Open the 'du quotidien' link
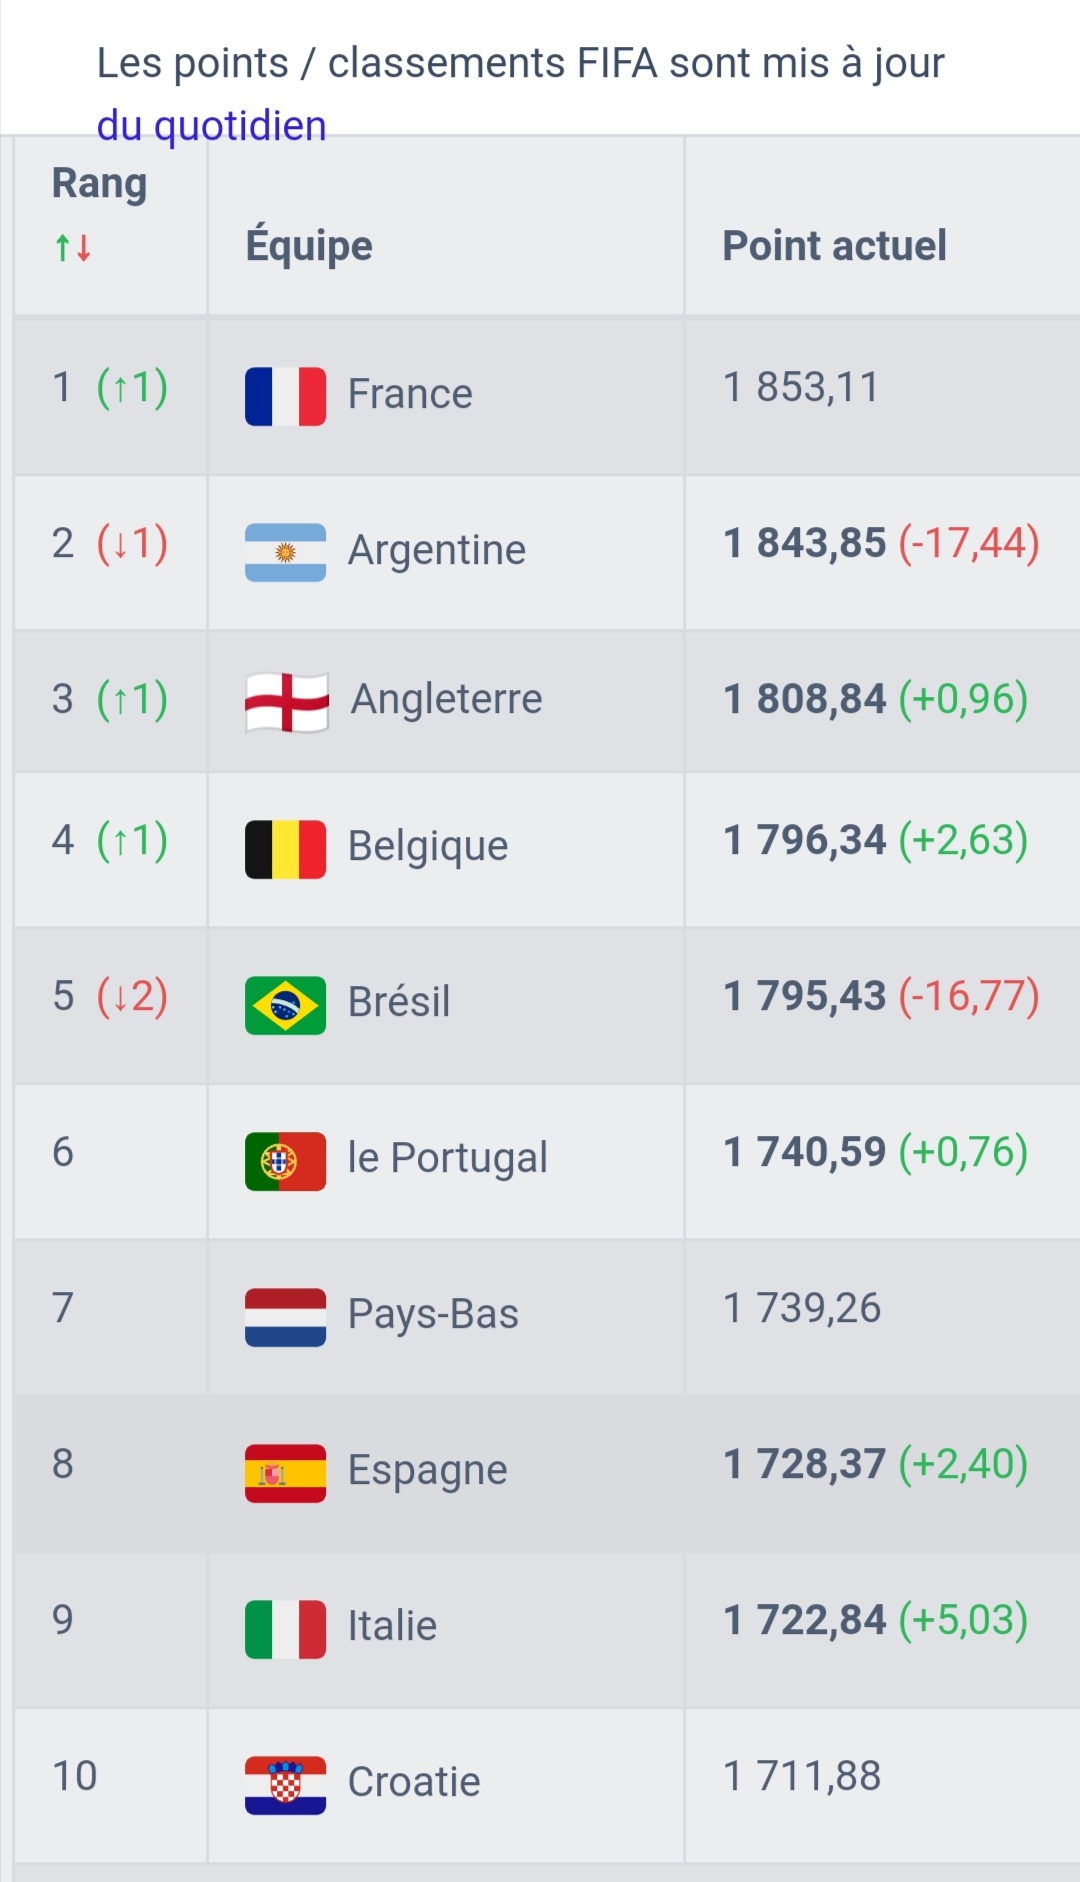Viewport: 1080px width, 1882px height. click(211, 126)
